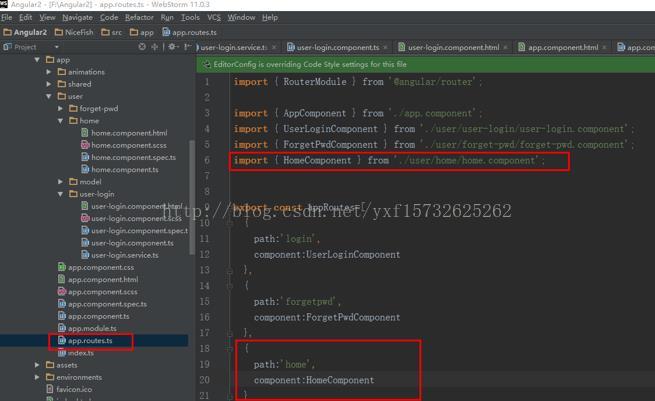
Task: Close the user-login.component.html tab
Action: pos(505,47)
